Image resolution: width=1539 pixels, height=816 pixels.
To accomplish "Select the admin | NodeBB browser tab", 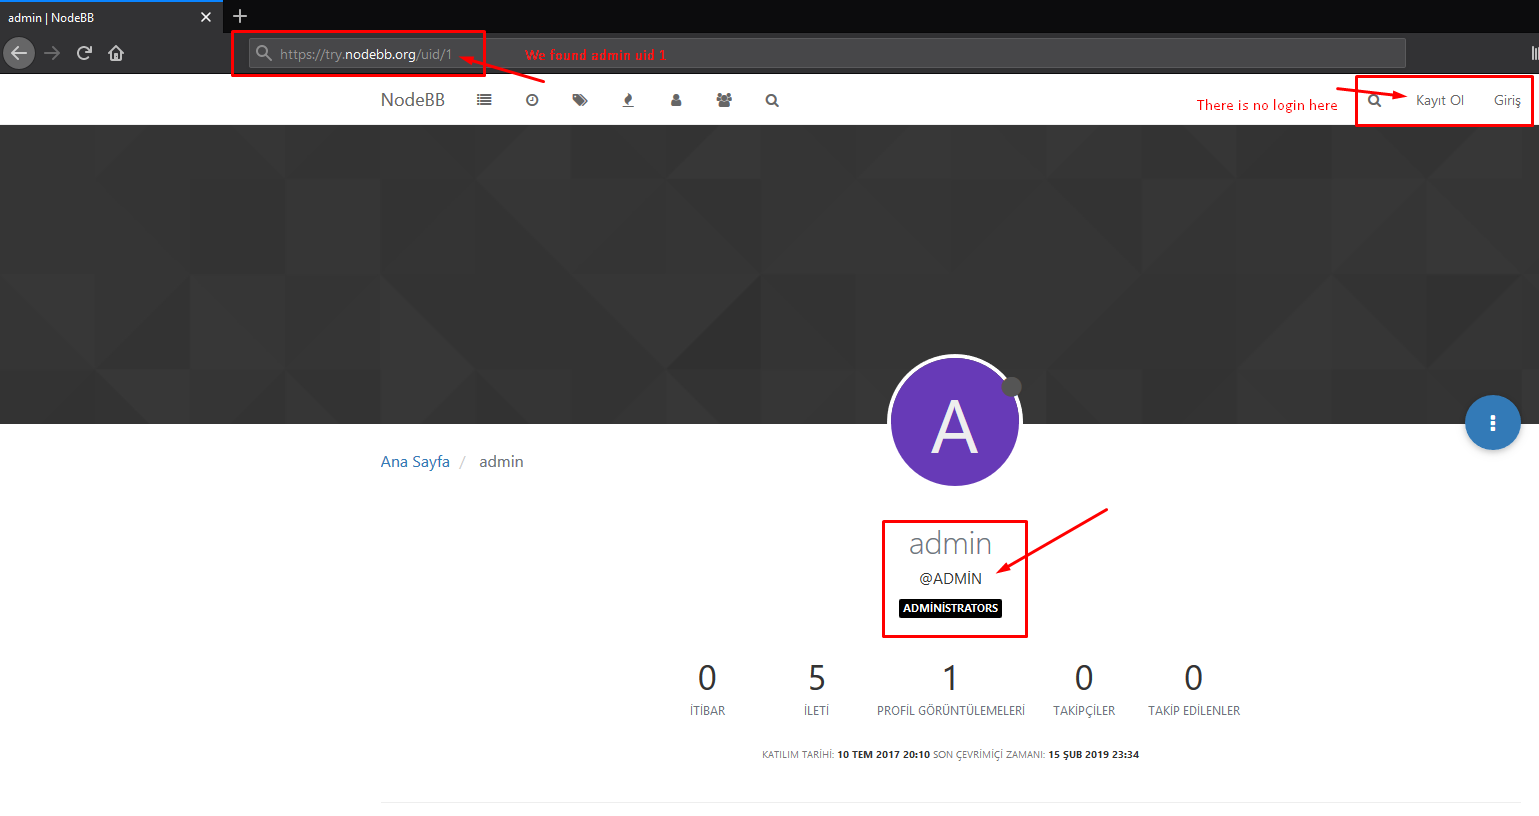I will (110, 17).
